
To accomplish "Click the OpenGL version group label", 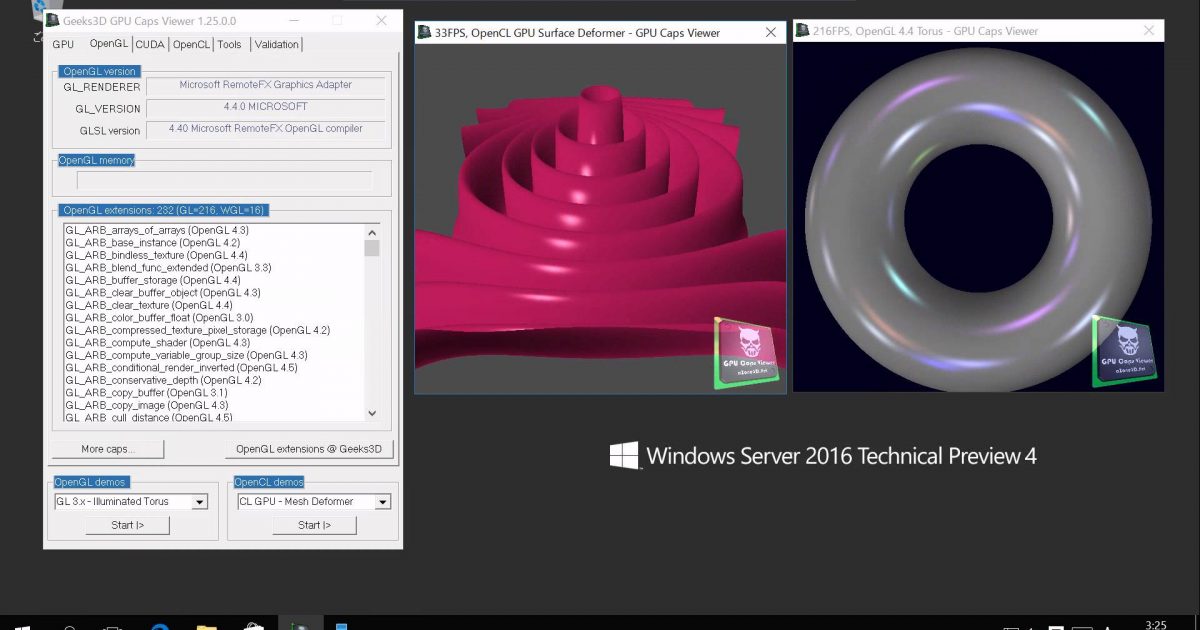I will [100, 71].
